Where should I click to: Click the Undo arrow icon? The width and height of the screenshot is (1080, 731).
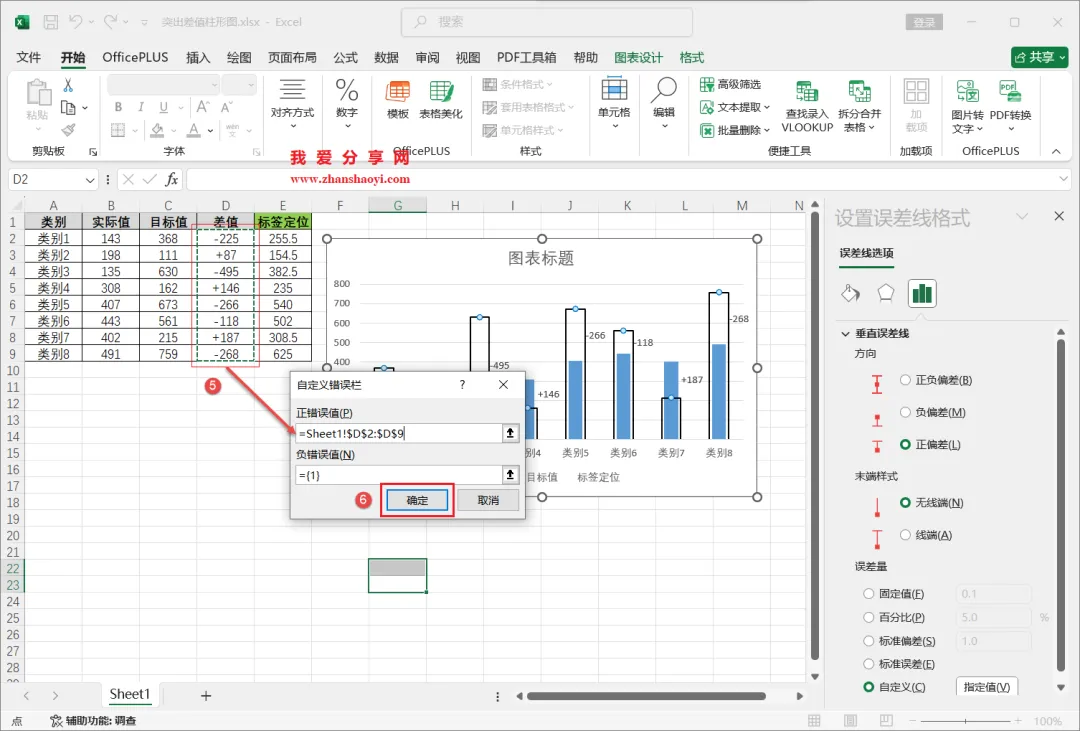(75, 22)
